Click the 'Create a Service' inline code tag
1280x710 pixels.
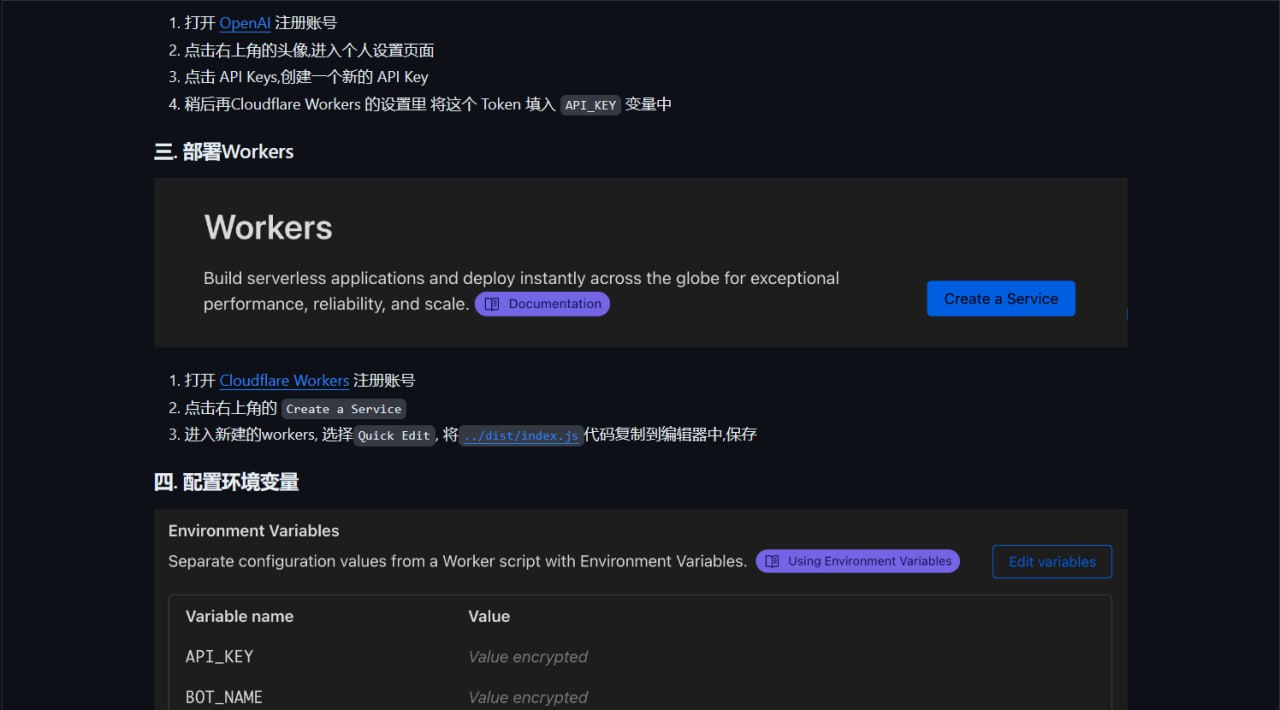344,409
